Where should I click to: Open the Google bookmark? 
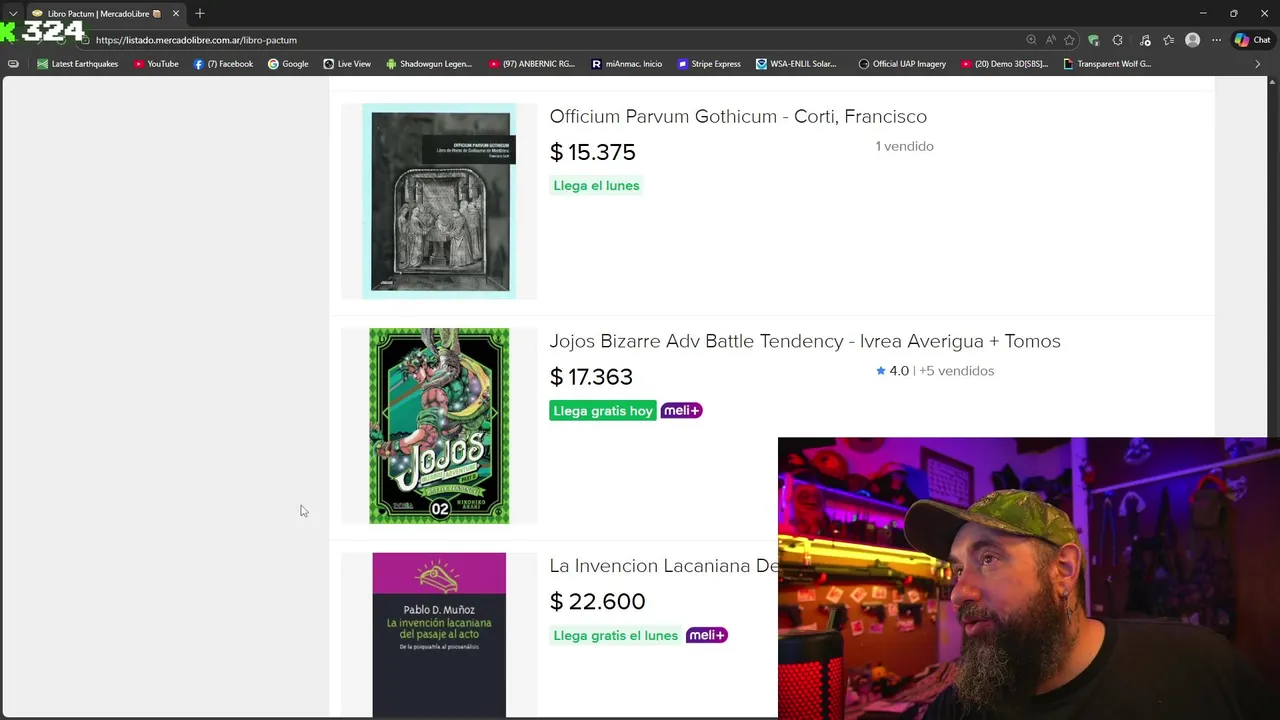coord(288,64)
